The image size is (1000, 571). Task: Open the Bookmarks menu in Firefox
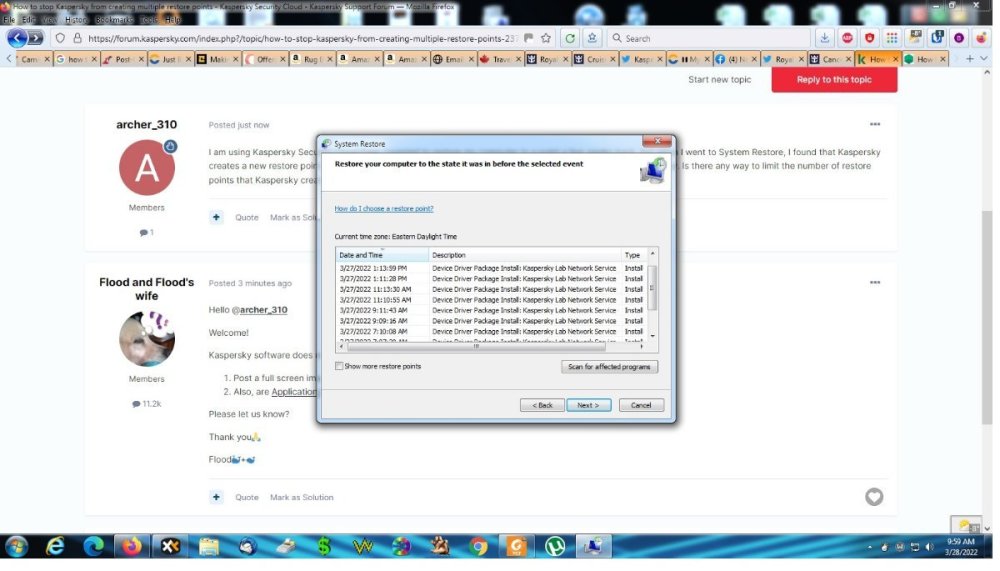pos(114,20)
